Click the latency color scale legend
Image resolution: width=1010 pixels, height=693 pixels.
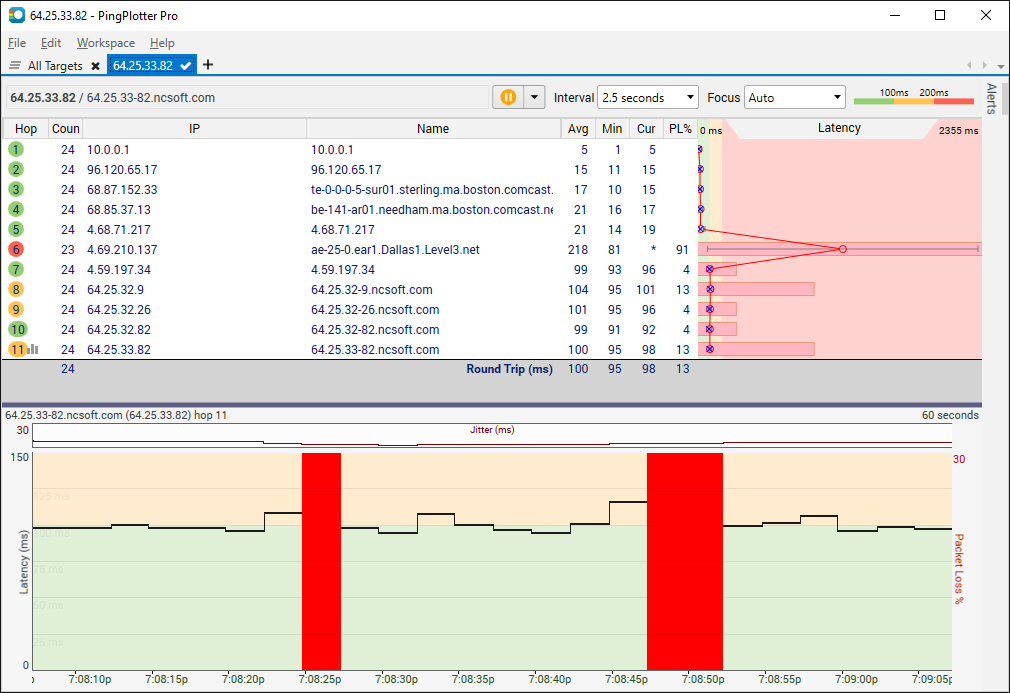click(x=913, y=97)
